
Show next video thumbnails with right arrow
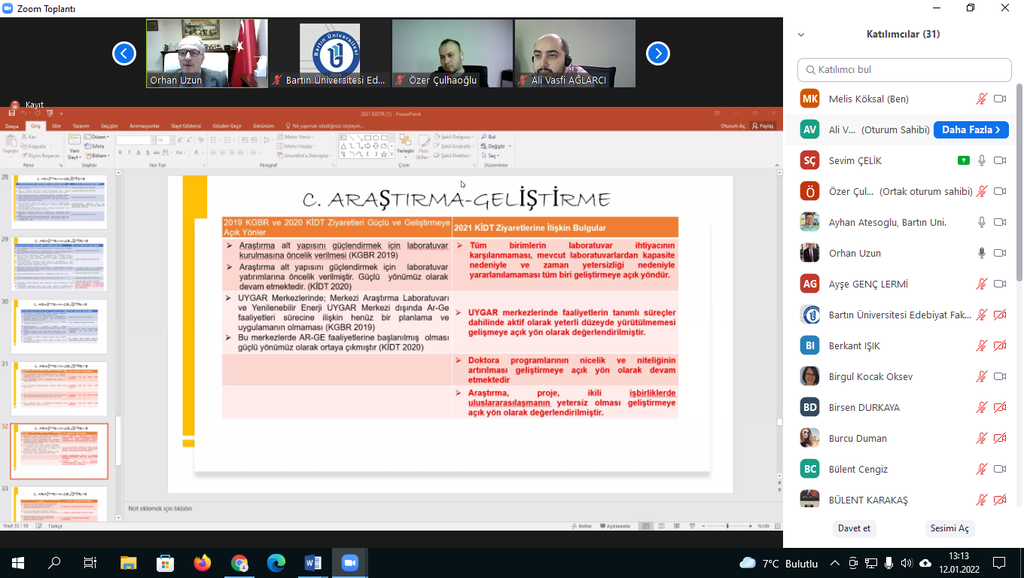tap(657, 53)
